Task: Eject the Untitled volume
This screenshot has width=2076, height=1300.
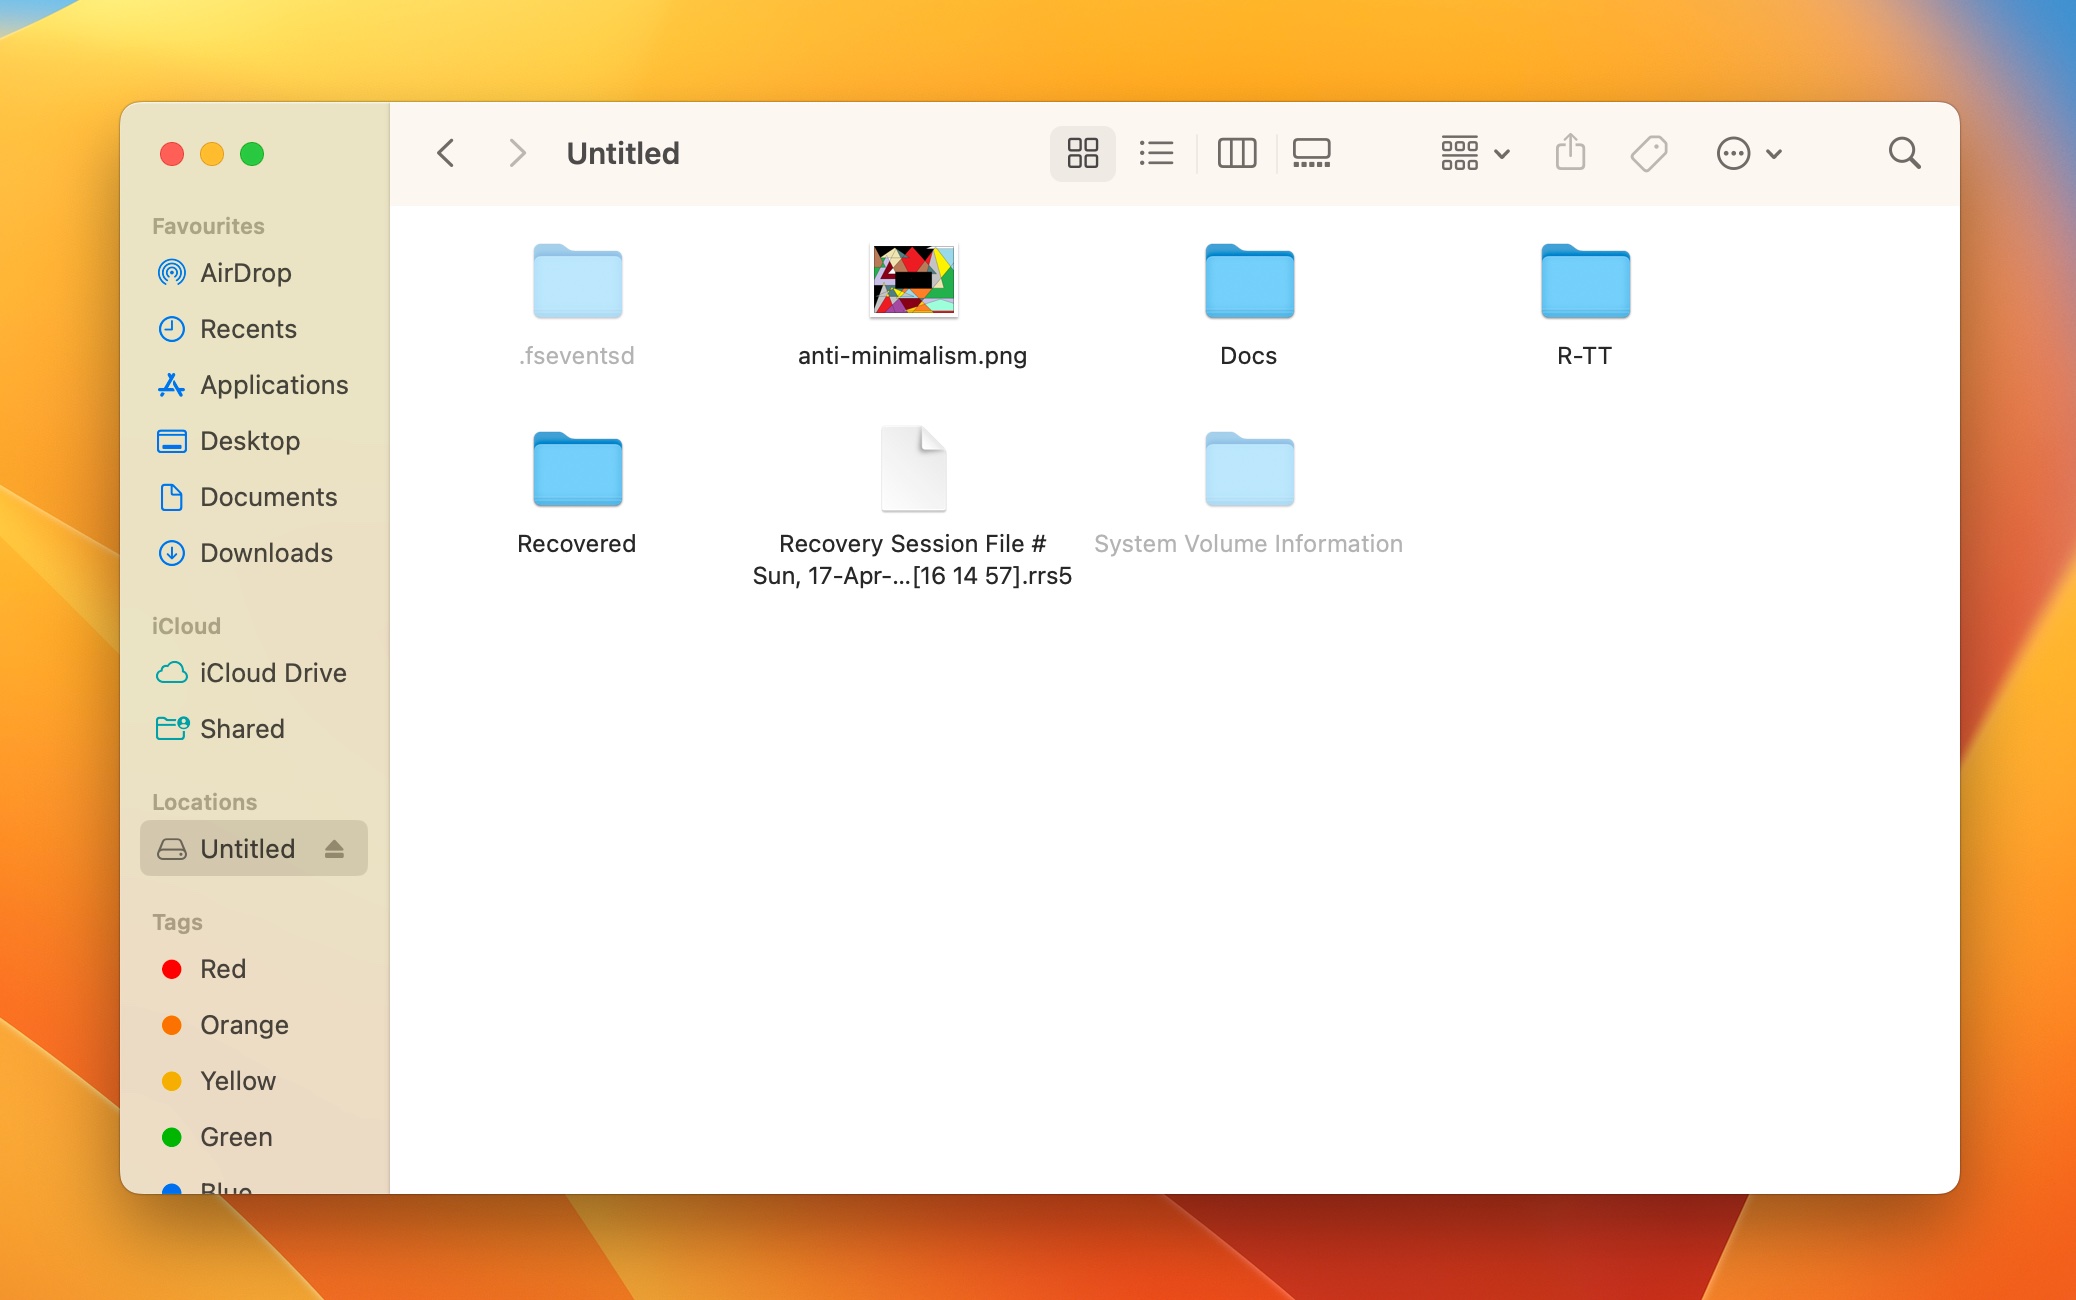Action: click(x=337, y=848)
